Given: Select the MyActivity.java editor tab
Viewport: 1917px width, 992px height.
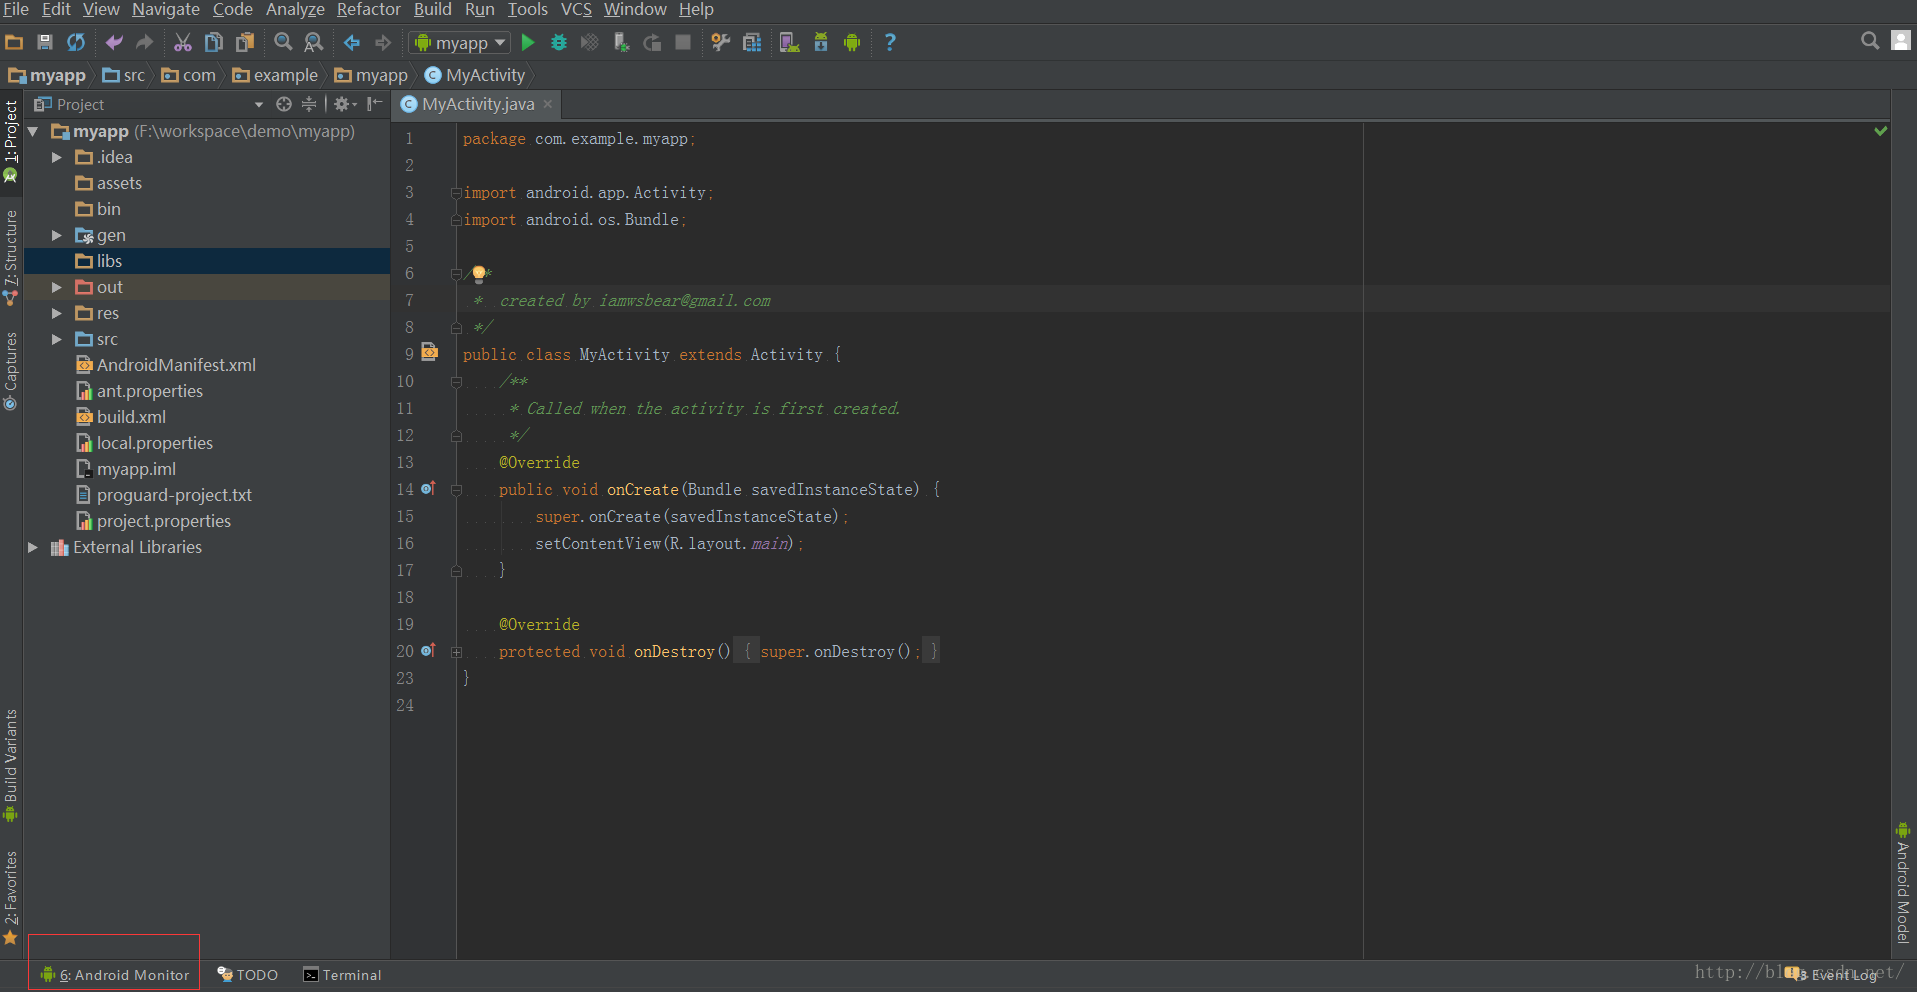Looking at the screenshot, I should 477,104.
